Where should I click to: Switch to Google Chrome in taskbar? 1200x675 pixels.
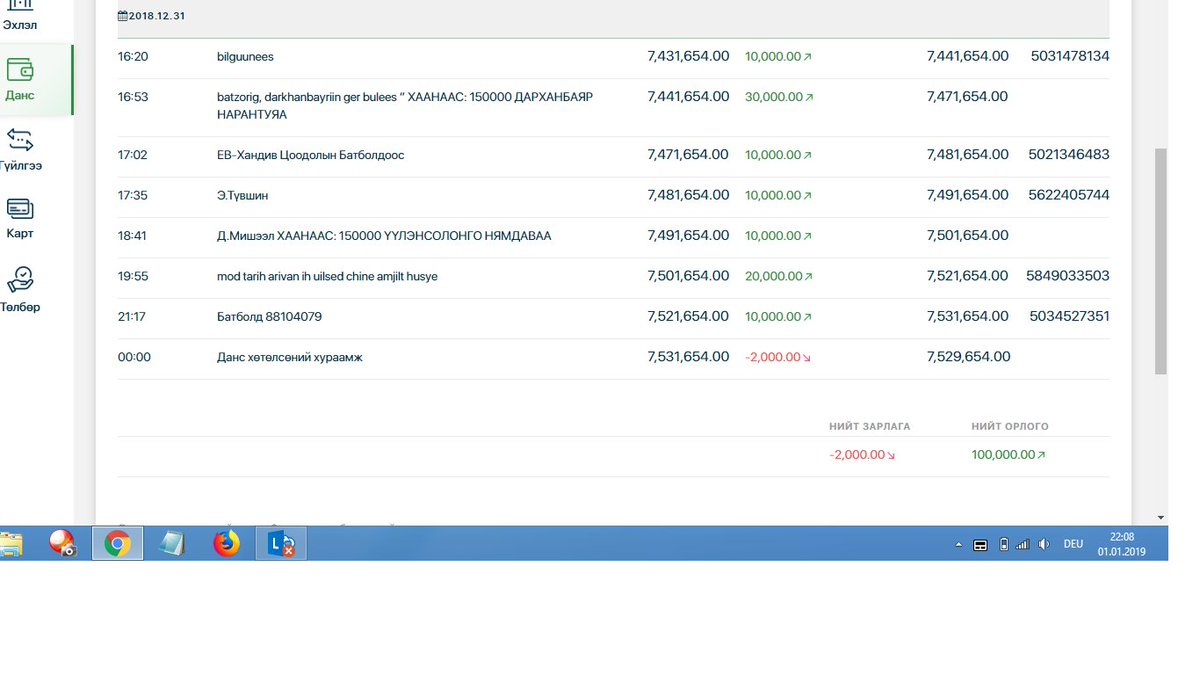point(117,544)
